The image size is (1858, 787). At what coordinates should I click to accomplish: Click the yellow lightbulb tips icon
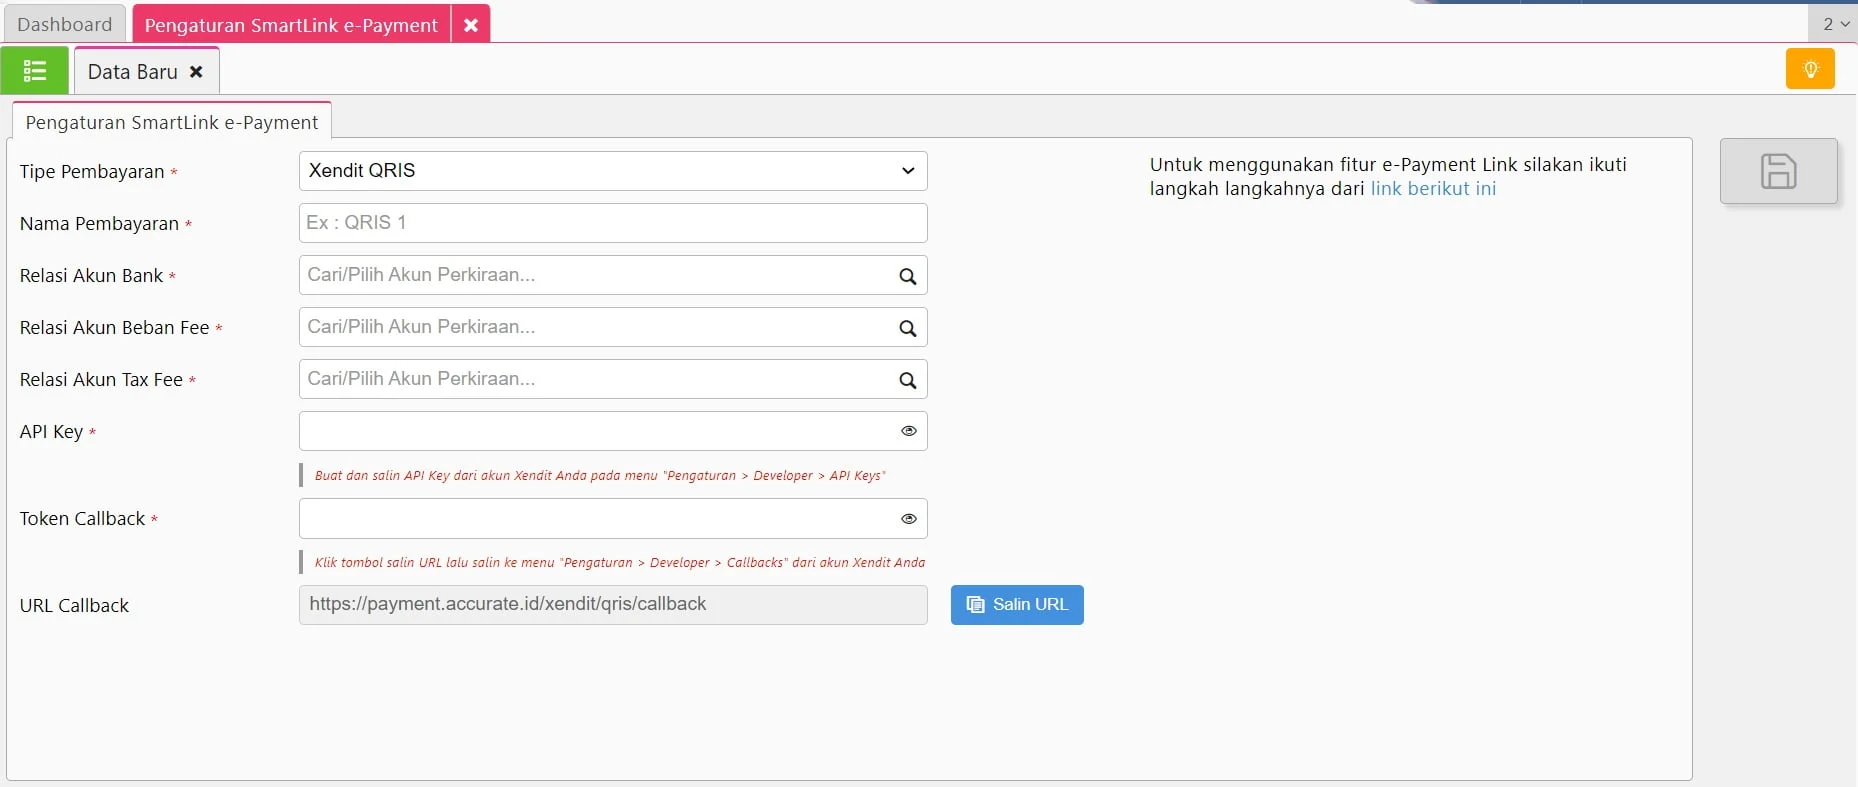[x=1809, y=69]
